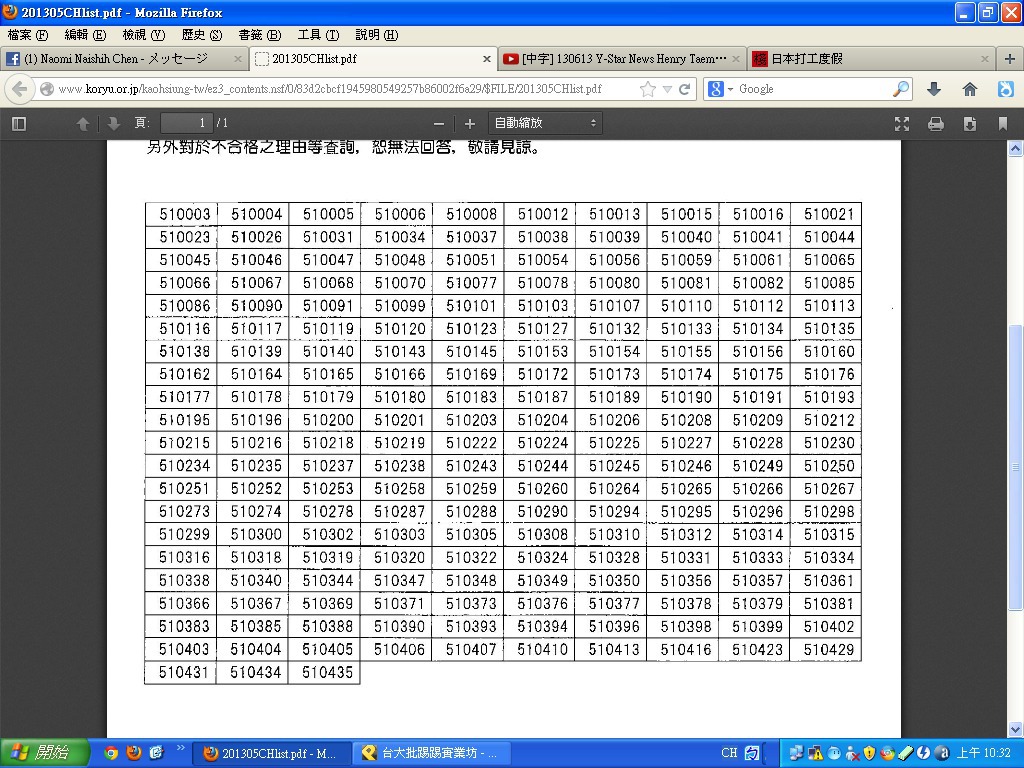Image resolution: width=1024 pixels, height=768 pixels.
Task: Select 201305CHlist.pdf taskbar button
Action: [272, 754]
